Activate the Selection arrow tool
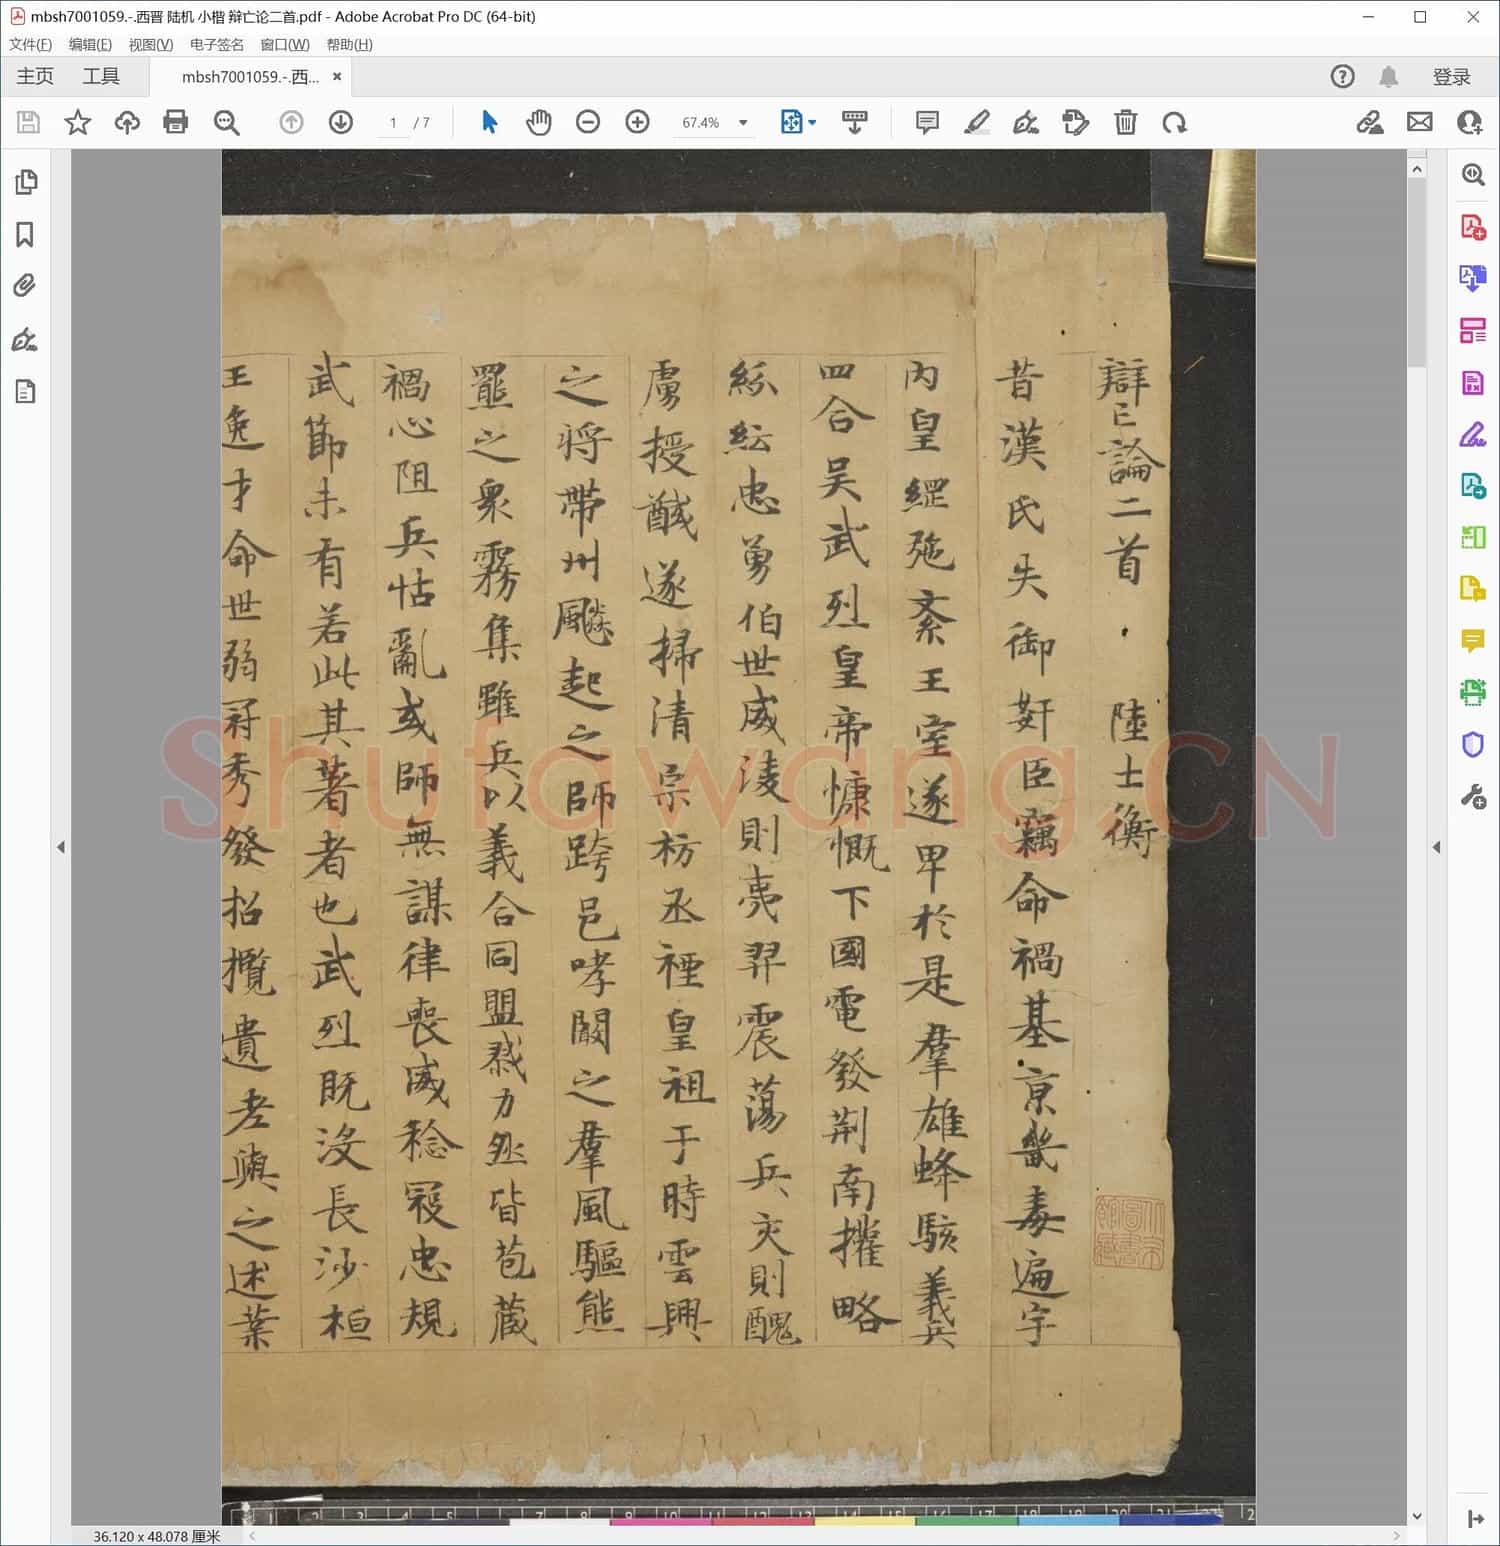Image resolution: width=1500 pixels, height=1546 pixels. click(x=489, y=122)
